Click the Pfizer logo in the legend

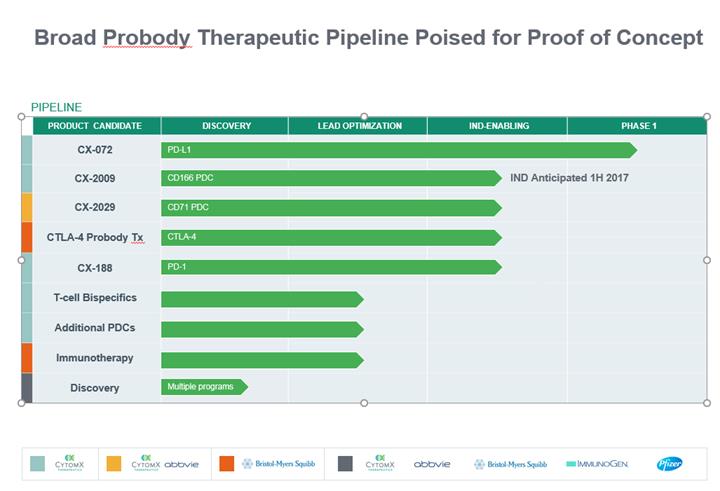pyautogui.click(x=669, y=464)
